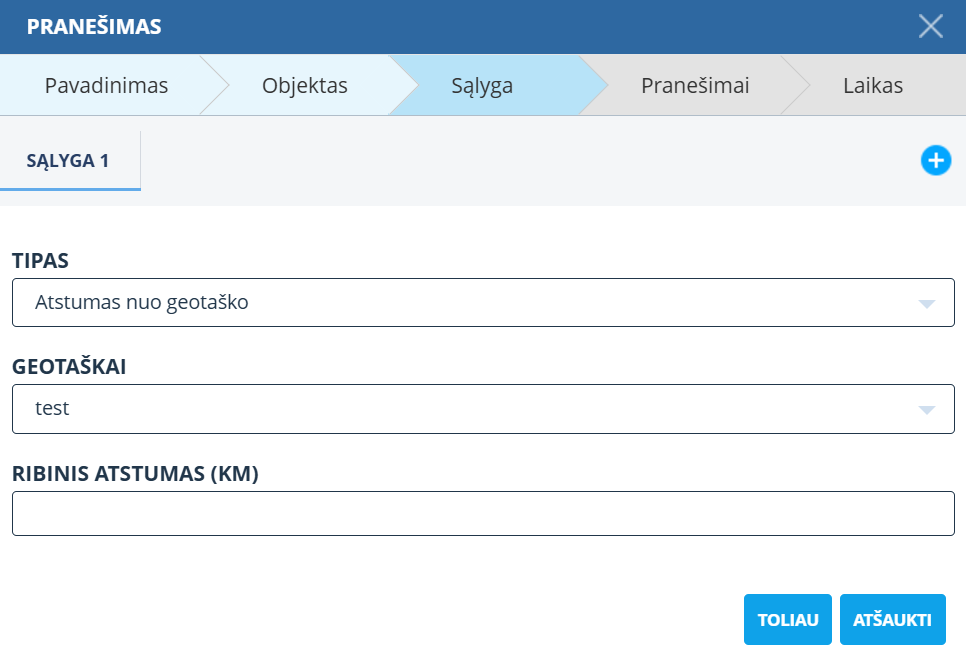Viewport: 966px width, 670px height.
Task: Cancel with the Atšaukti button
Action: pos(892,620)
